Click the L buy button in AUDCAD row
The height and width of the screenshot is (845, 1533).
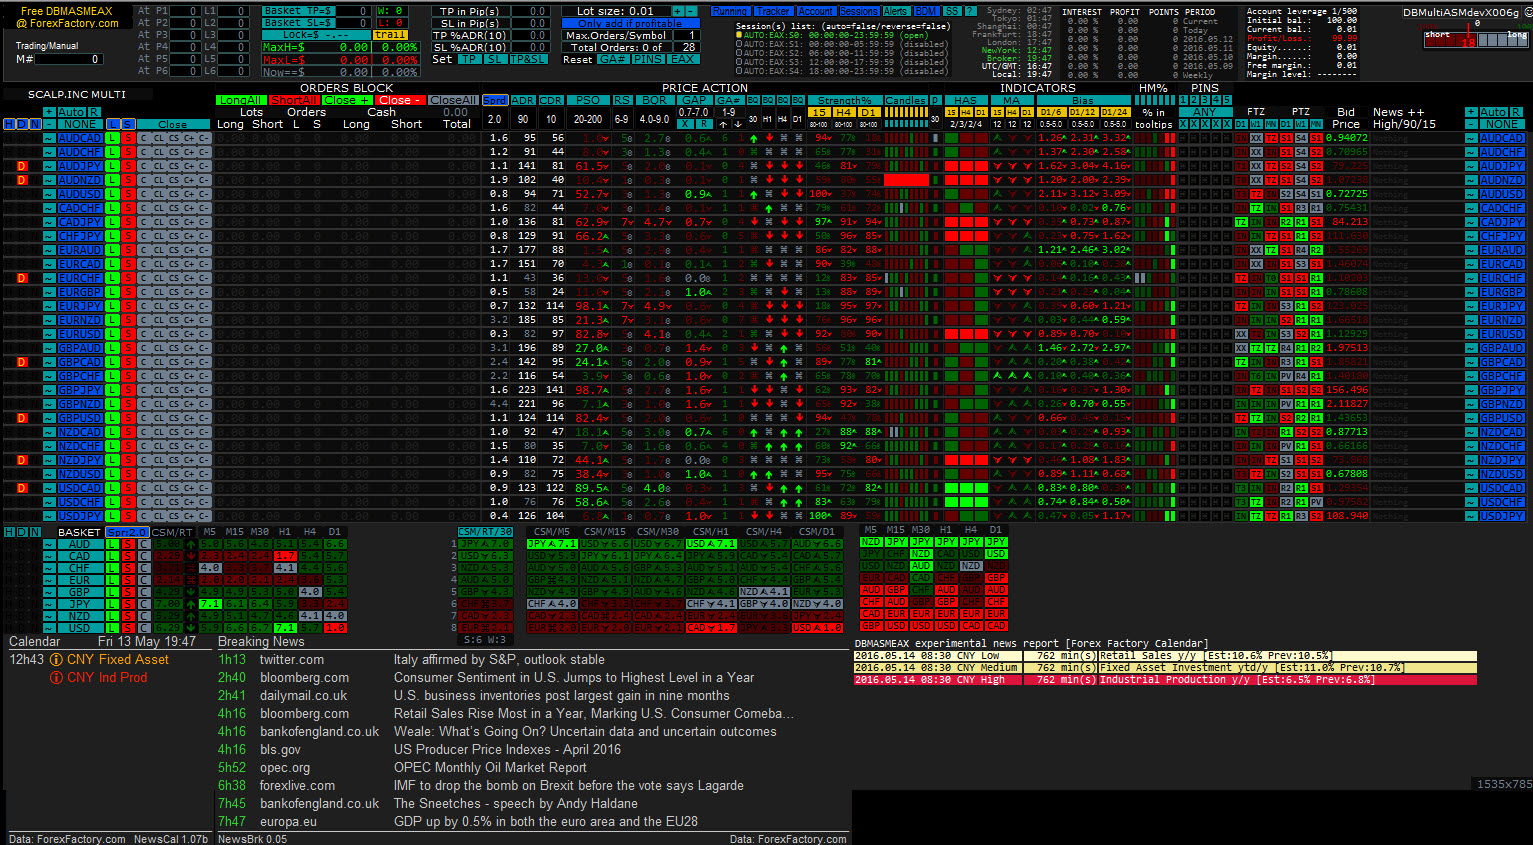pos(112,138)
